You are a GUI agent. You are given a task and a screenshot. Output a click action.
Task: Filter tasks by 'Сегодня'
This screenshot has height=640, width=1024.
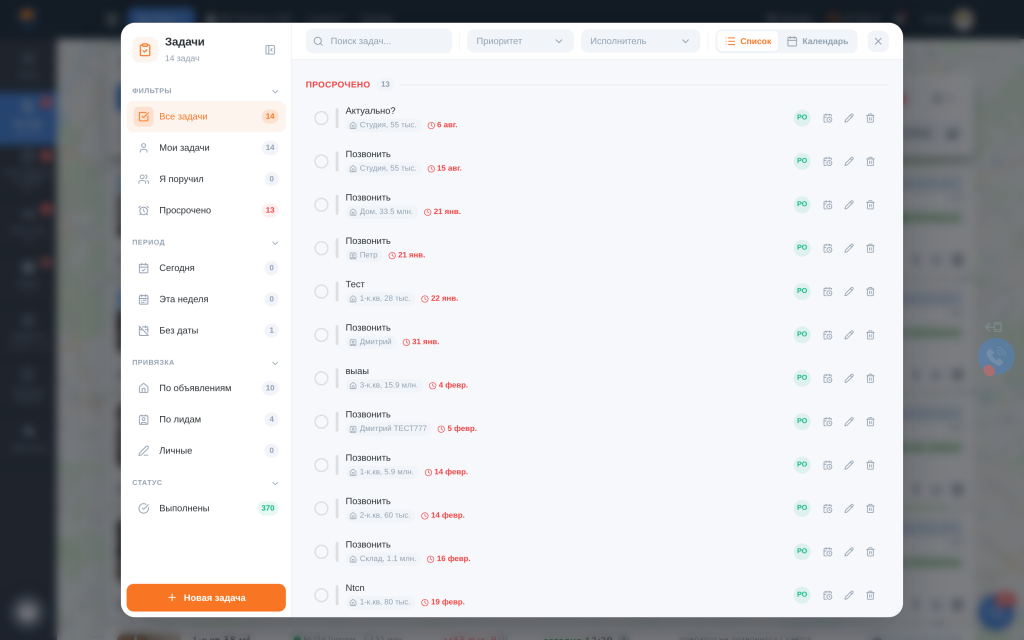coord(206,268)
